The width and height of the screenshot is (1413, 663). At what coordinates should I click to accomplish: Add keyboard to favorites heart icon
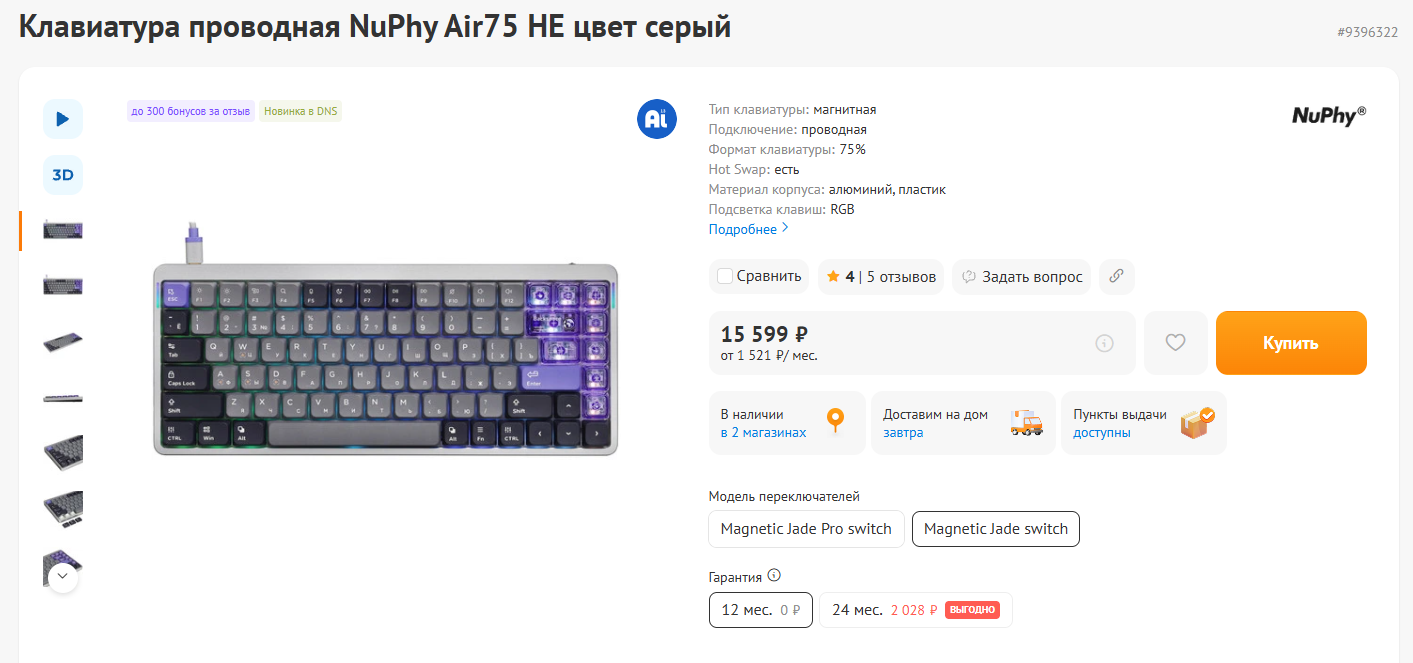(1176, 343)
